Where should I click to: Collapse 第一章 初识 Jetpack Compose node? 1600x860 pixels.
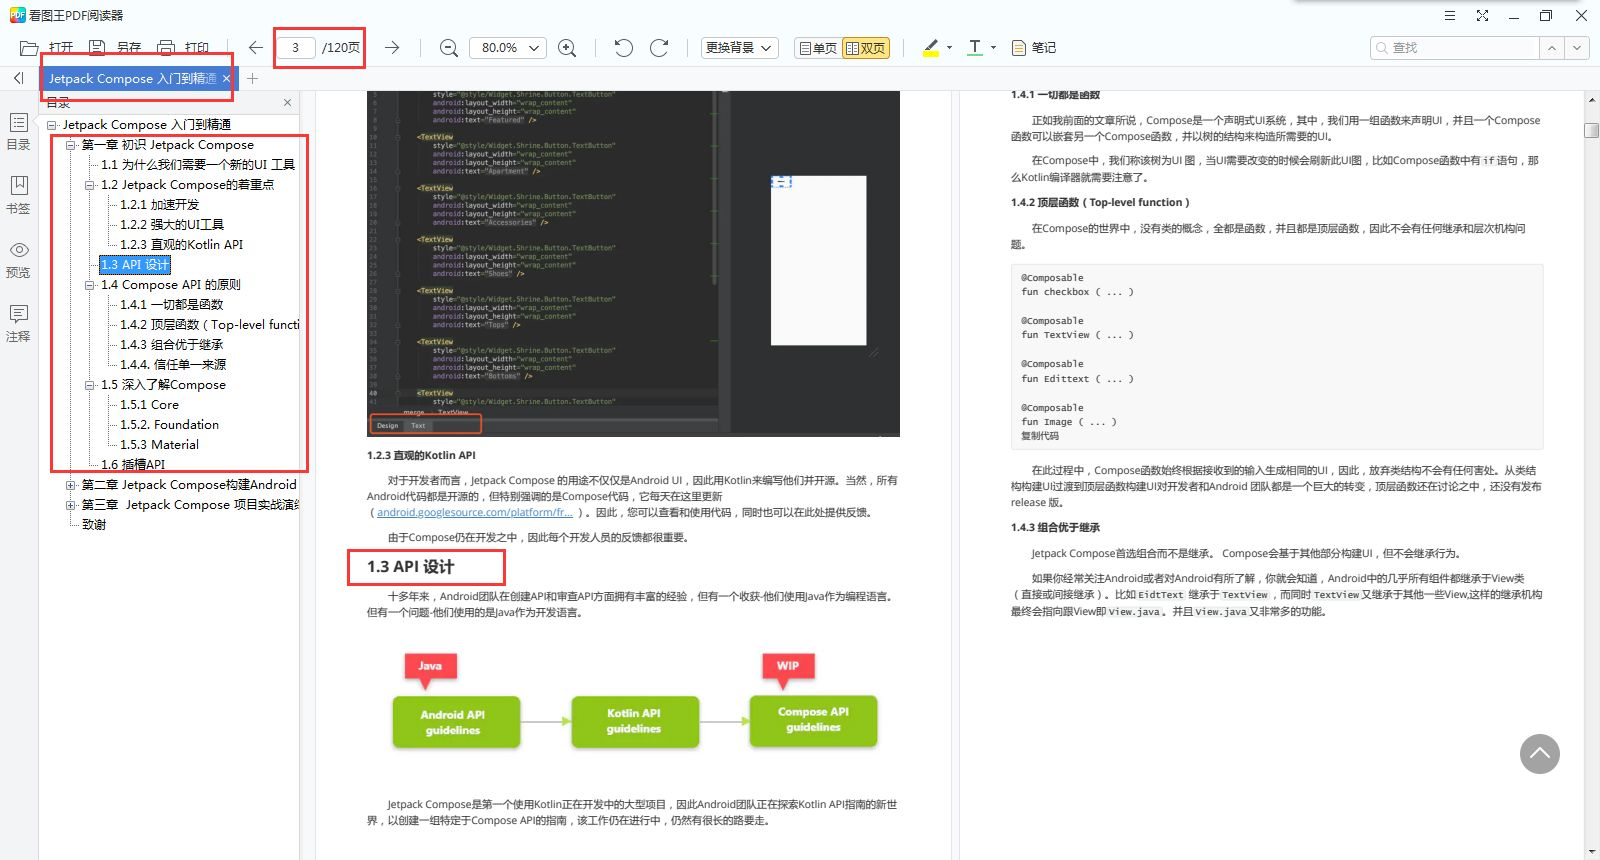pyautogui.click(x=71, y=145)
